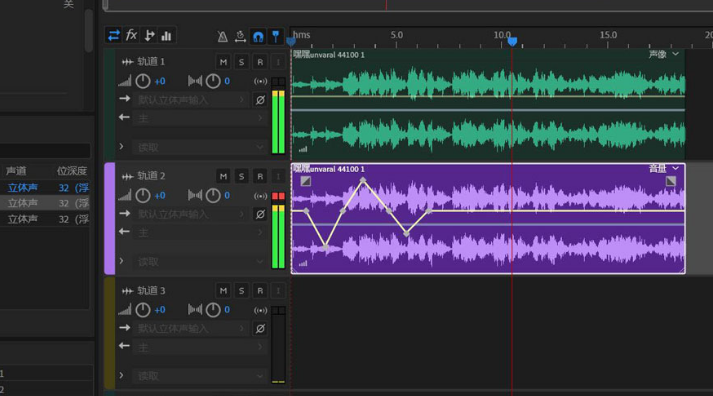Click the blue playhead marker at 10.0
Viewport: 713px width, 396px height.
pyautogui.click(x=512, y=41)
